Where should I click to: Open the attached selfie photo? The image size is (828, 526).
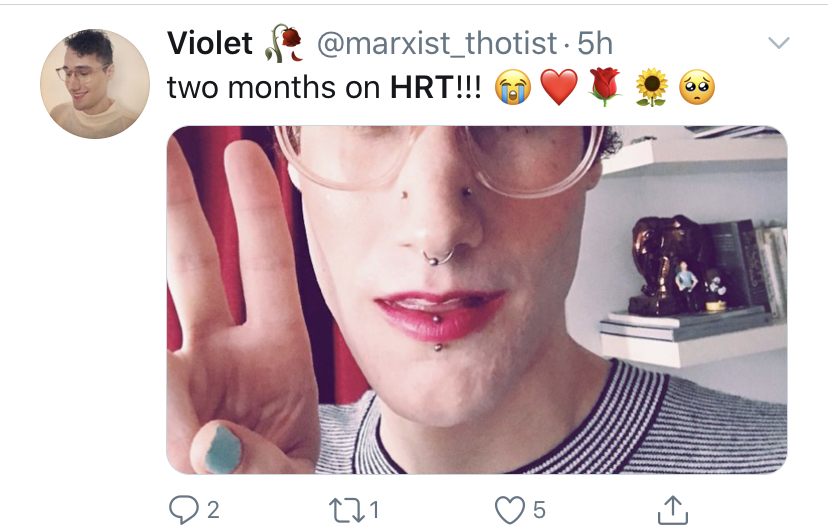477,299
